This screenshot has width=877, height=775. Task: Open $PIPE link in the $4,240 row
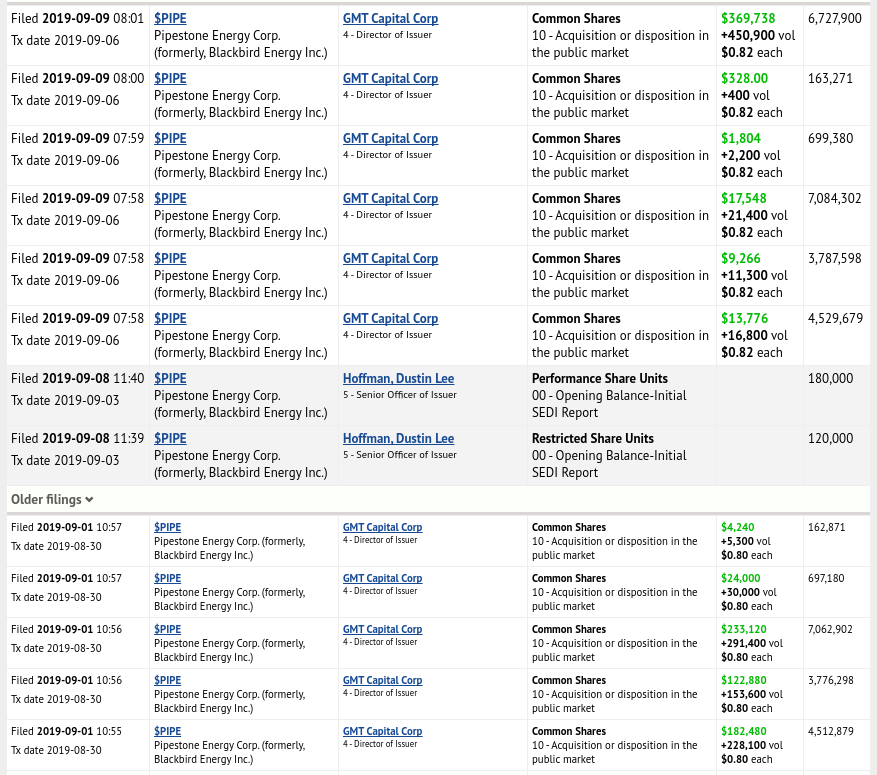(167, 527)
